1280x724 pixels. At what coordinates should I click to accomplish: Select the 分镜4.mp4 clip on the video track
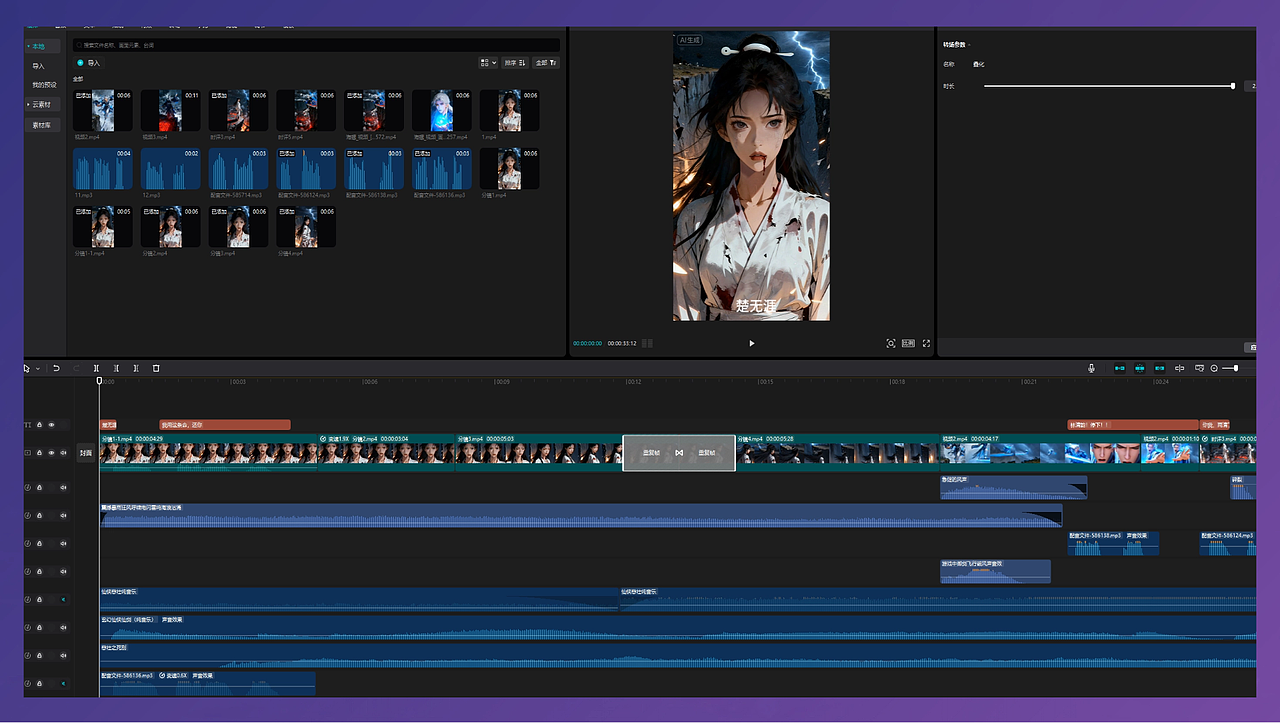coord(838,453)
